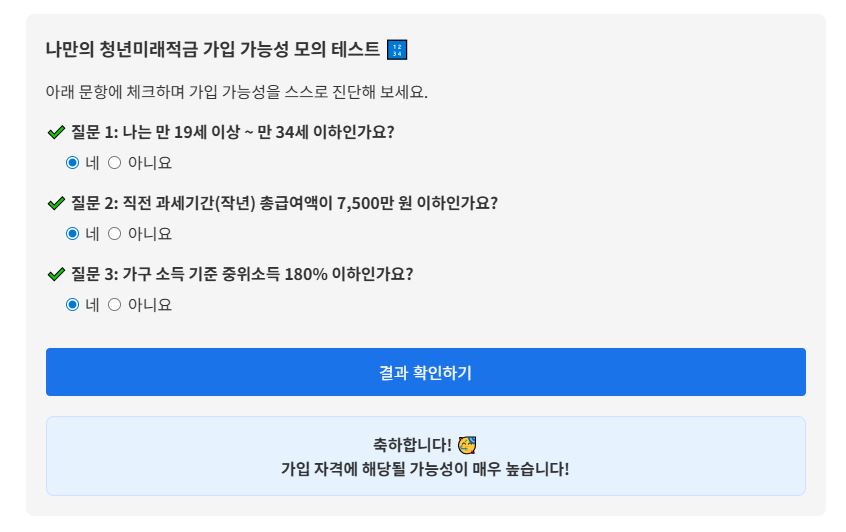
Task: Pick 네 for the 중위소득 180% question
Action: 72,305
